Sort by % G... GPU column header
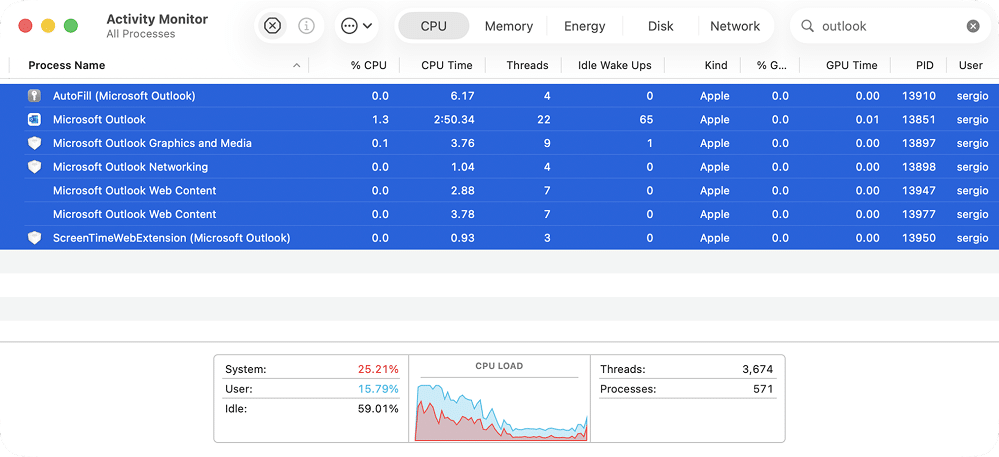 772,65
